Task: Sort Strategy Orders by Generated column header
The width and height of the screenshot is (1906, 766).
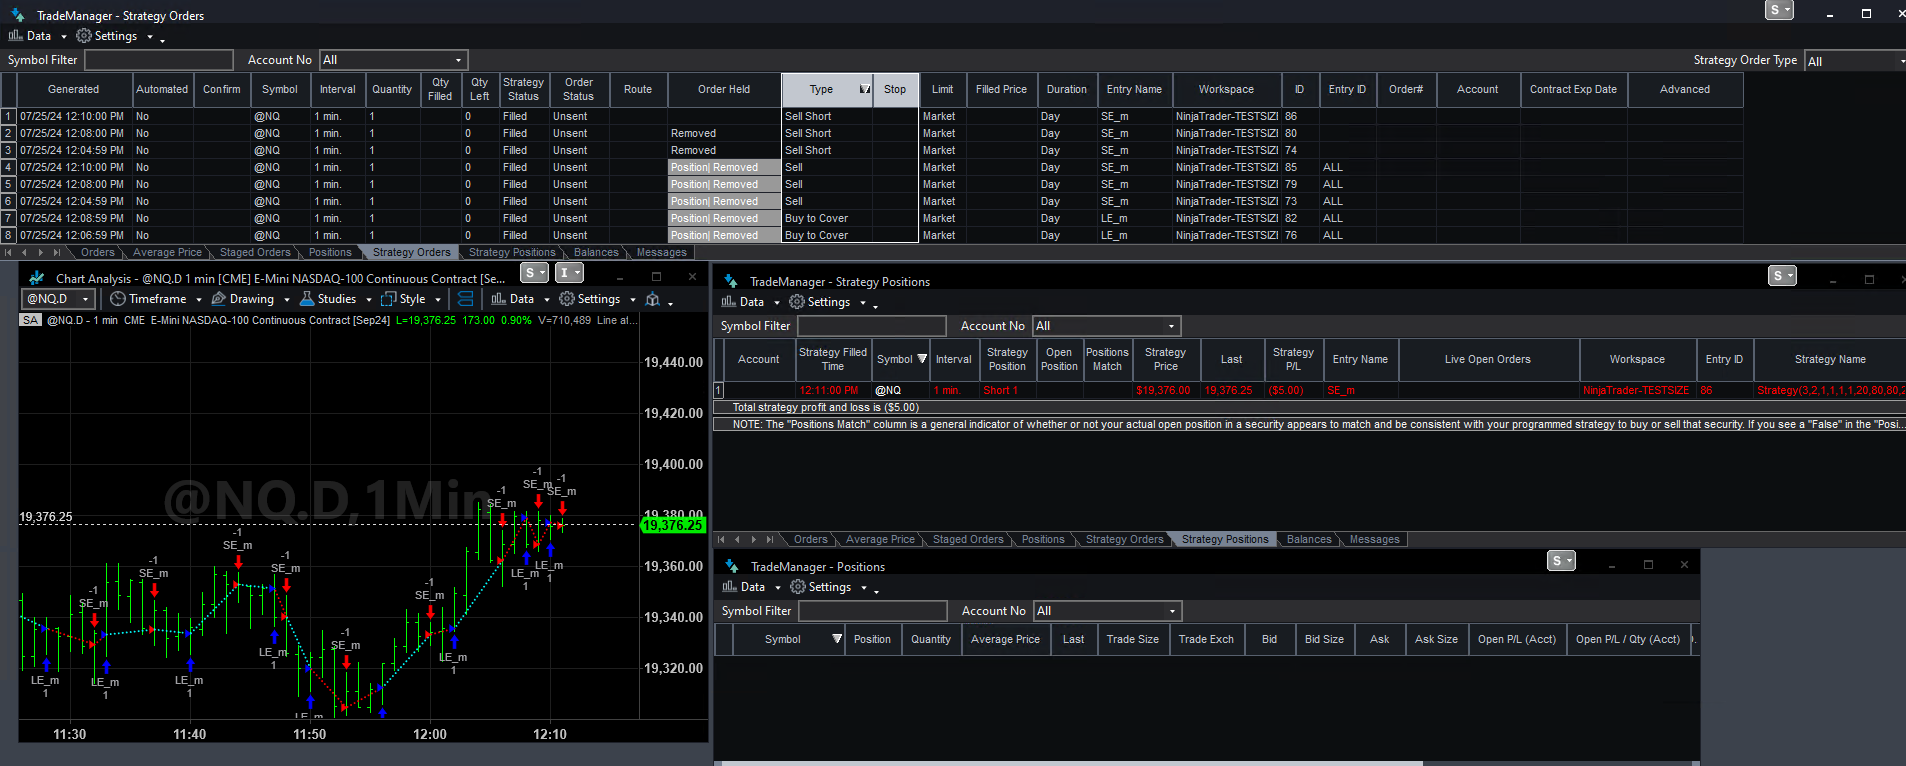Action: (x=74, y=90)
